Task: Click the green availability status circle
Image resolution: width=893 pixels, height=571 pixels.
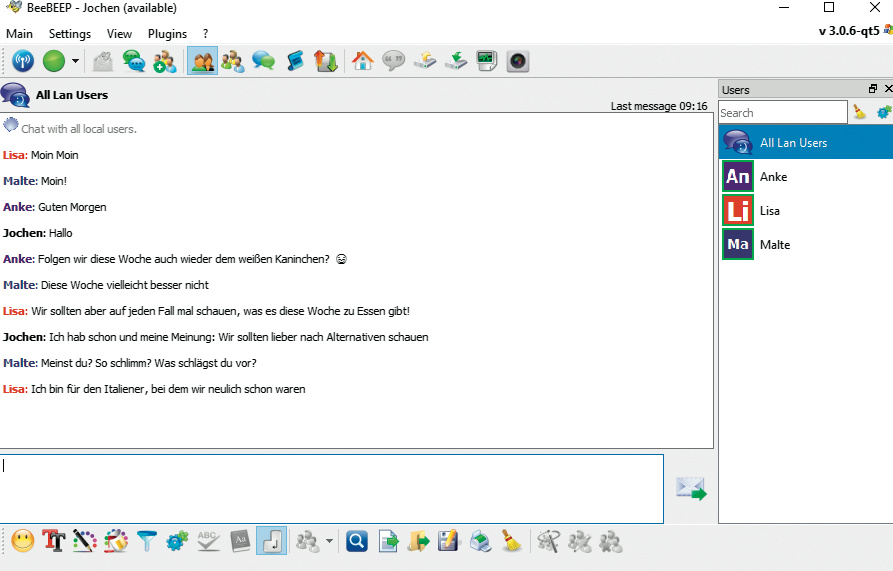Action: click(54, 61)
